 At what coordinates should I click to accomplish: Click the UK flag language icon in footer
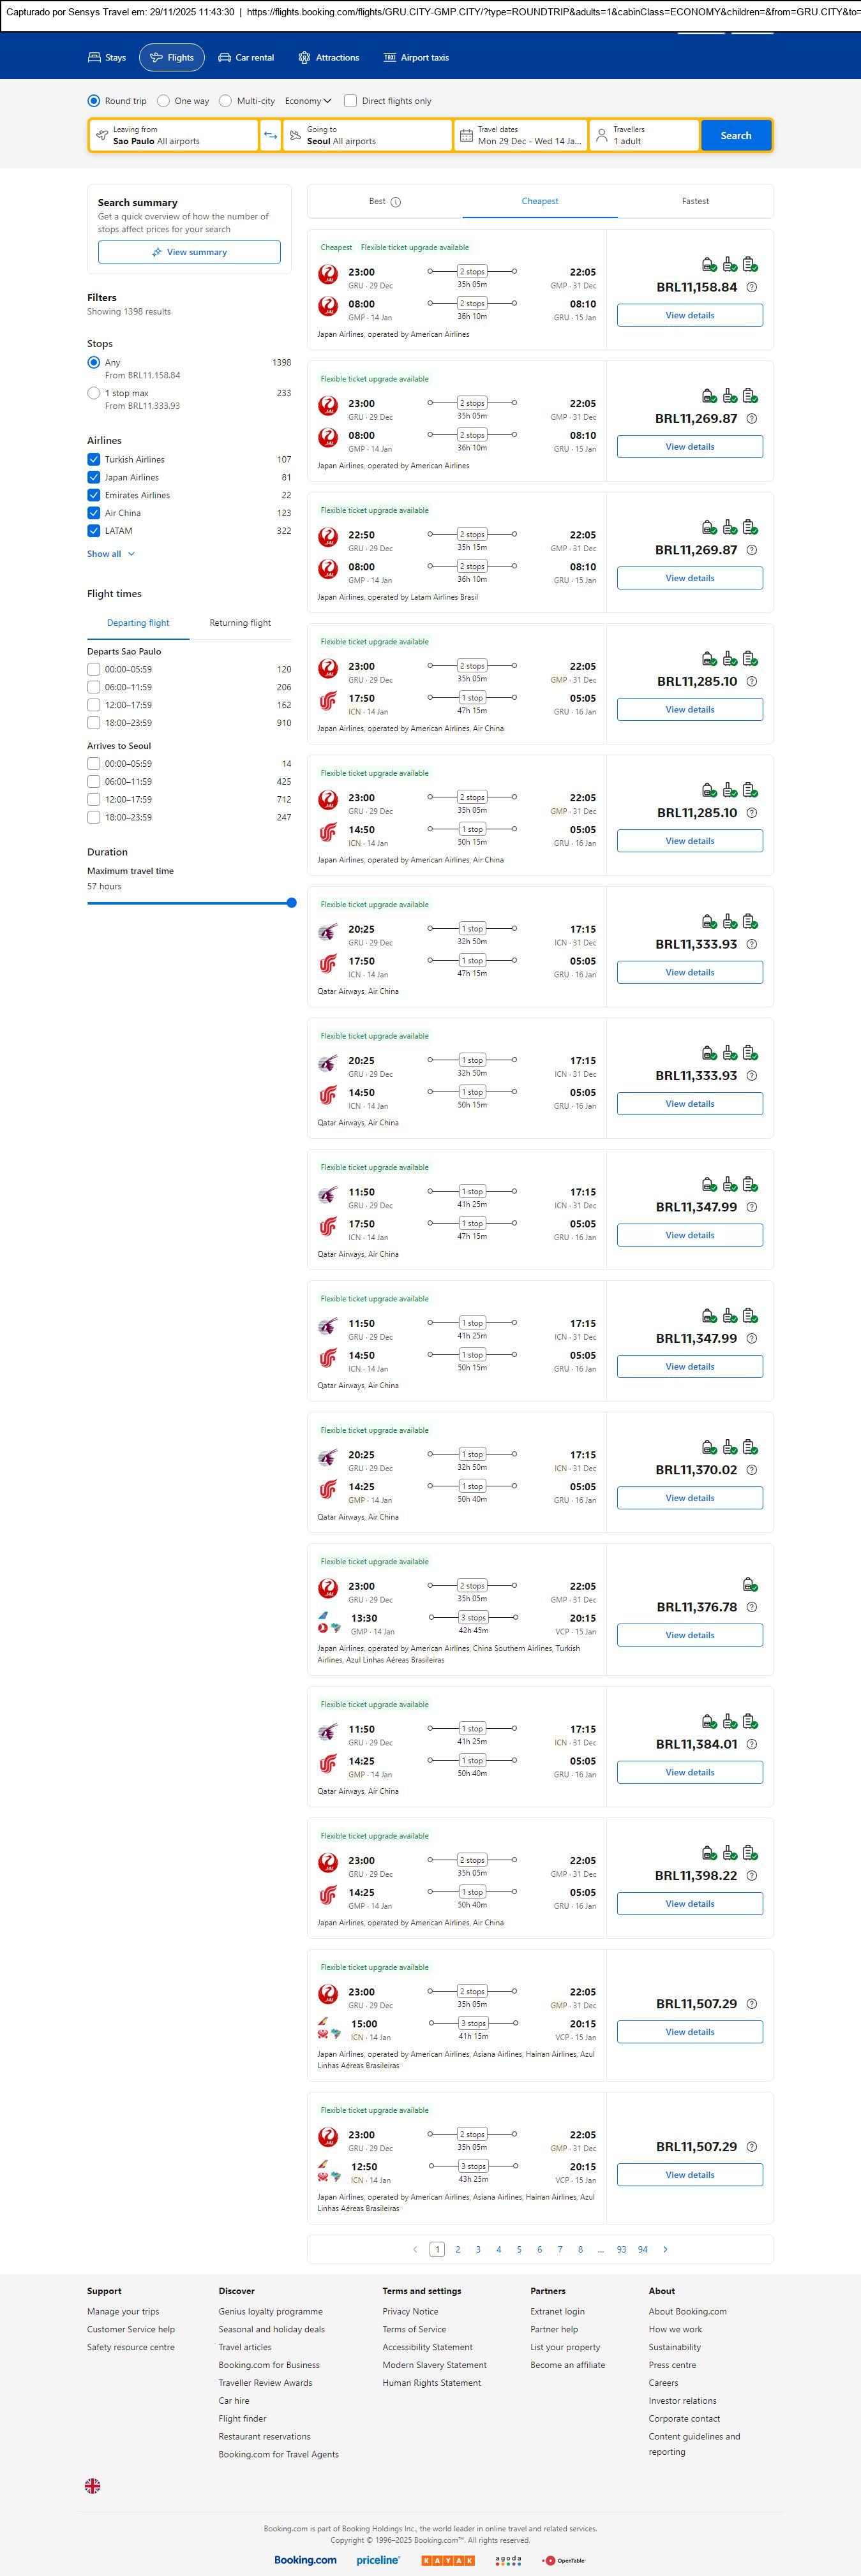coord(92,2485)
